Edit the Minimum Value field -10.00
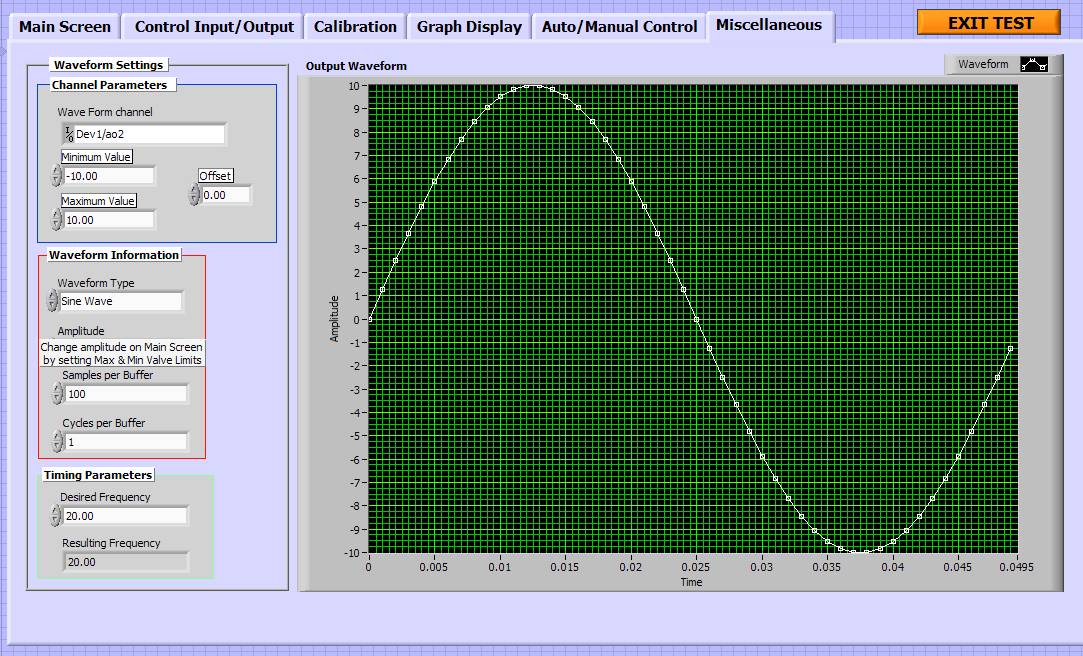 (109, 176)
